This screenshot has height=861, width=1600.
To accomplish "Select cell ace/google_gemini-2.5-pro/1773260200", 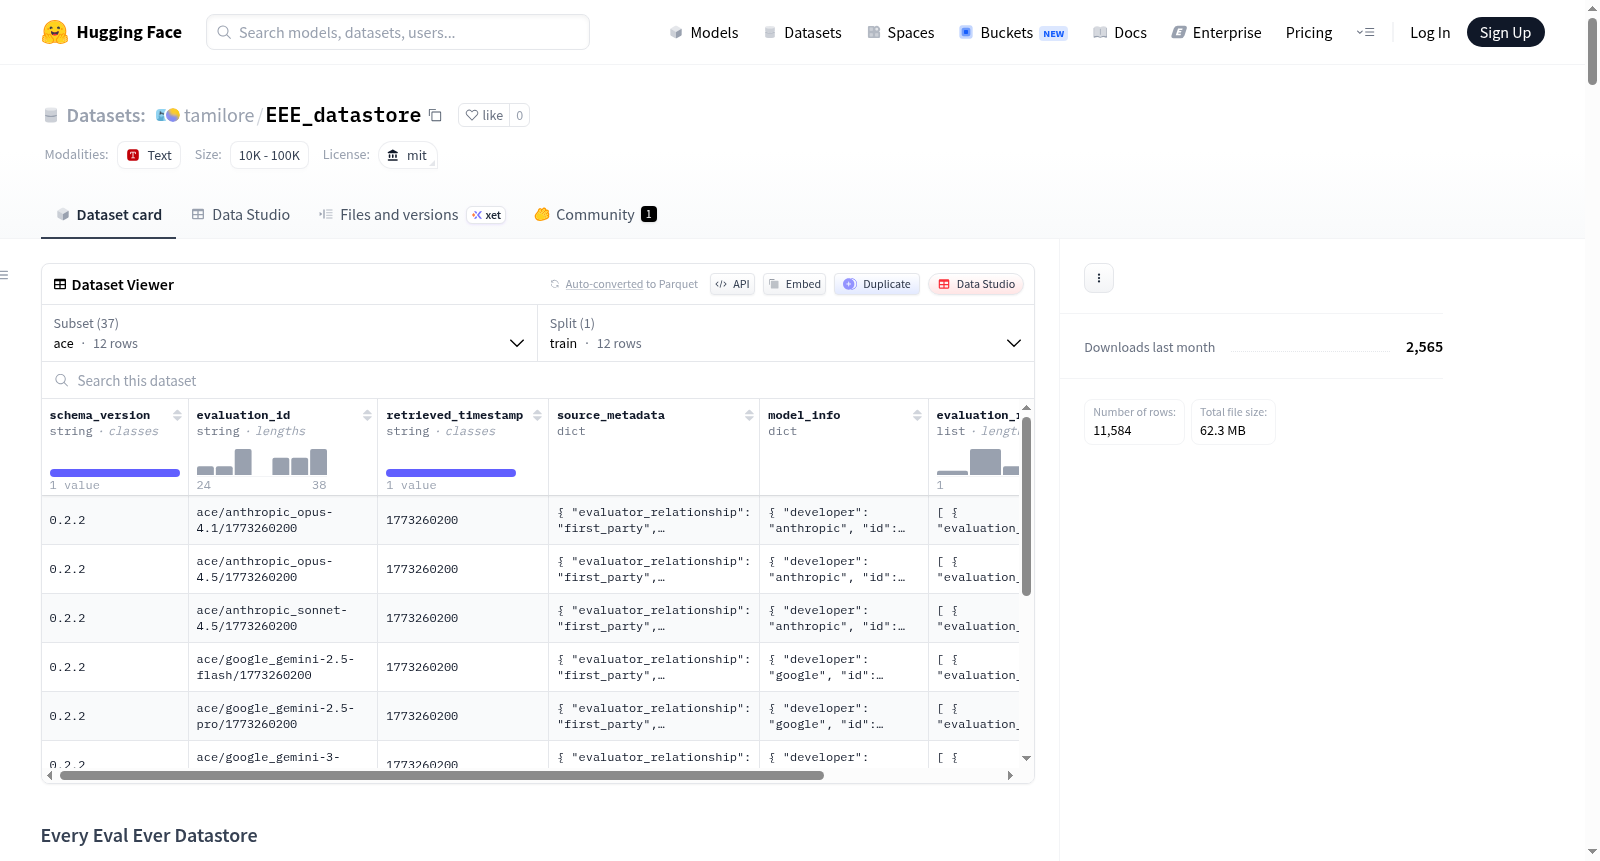I will pyautogui.click(x=283, y=716).
